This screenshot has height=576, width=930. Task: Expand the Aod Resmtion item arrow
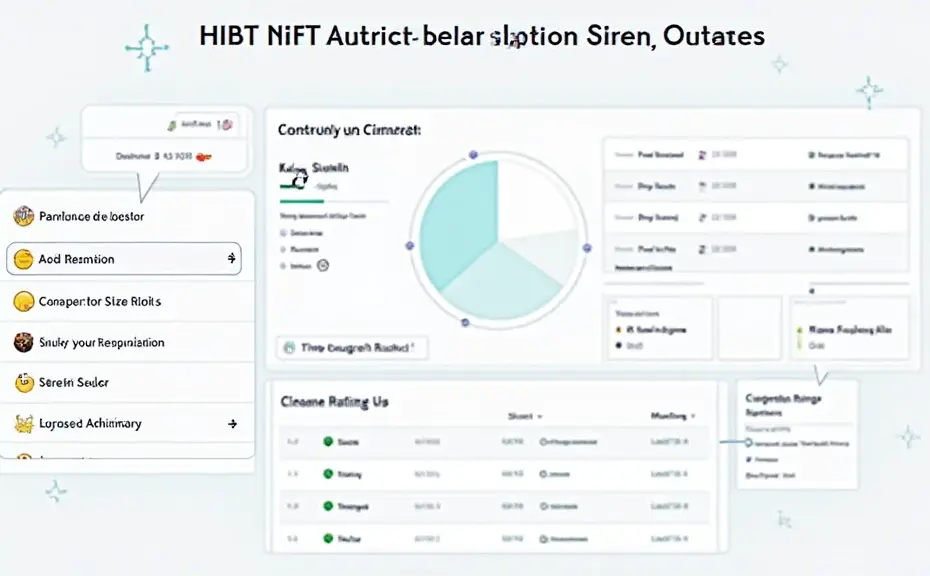click(x=232, y=259)
